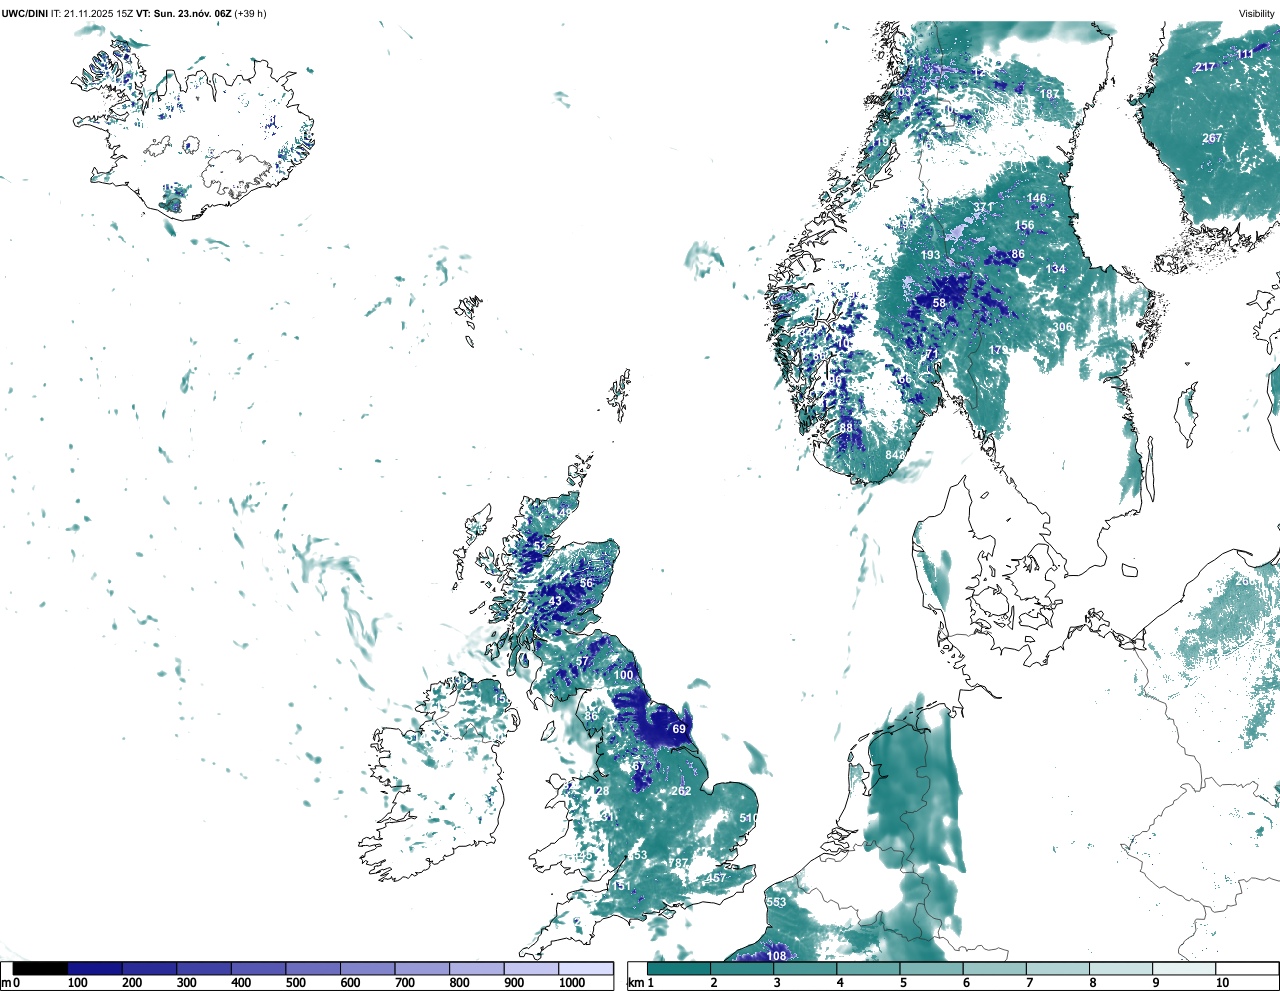The width and height of the screenshot is (1280, 991).
Task: Click the '500' tick label on the metre legend
Action: [x=295, y=983]
